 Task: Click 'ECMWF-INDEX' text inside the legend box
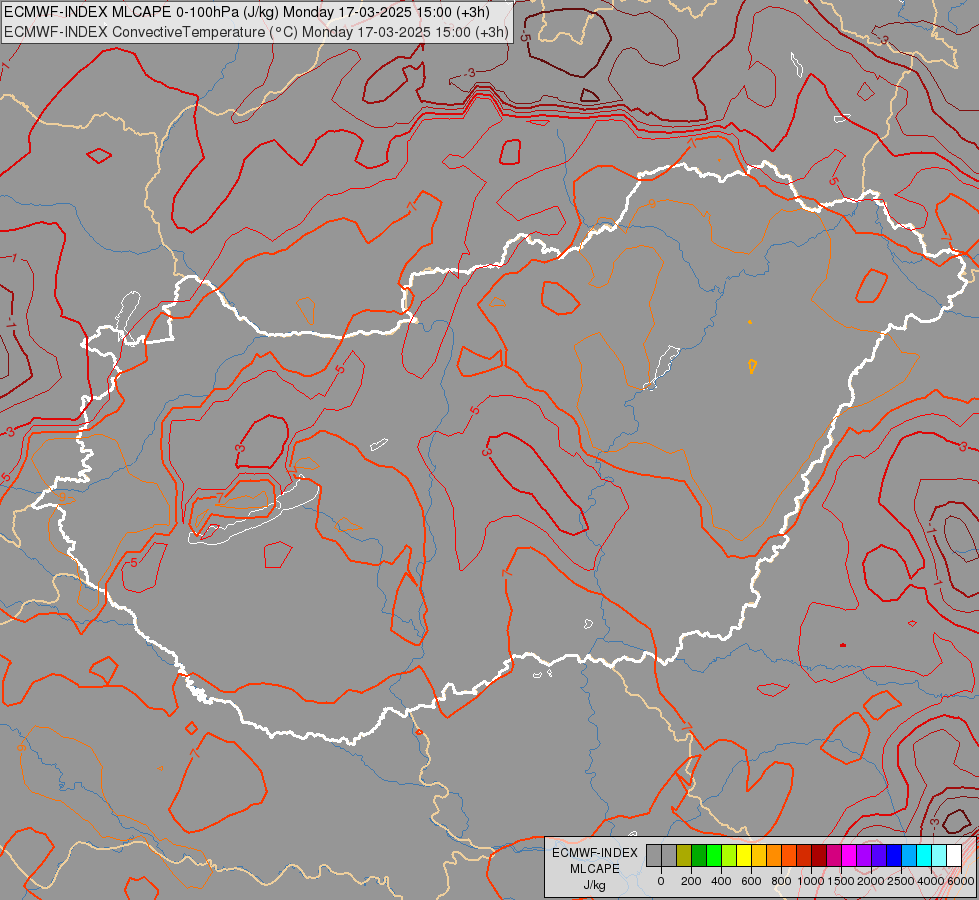tap(595, 853)
